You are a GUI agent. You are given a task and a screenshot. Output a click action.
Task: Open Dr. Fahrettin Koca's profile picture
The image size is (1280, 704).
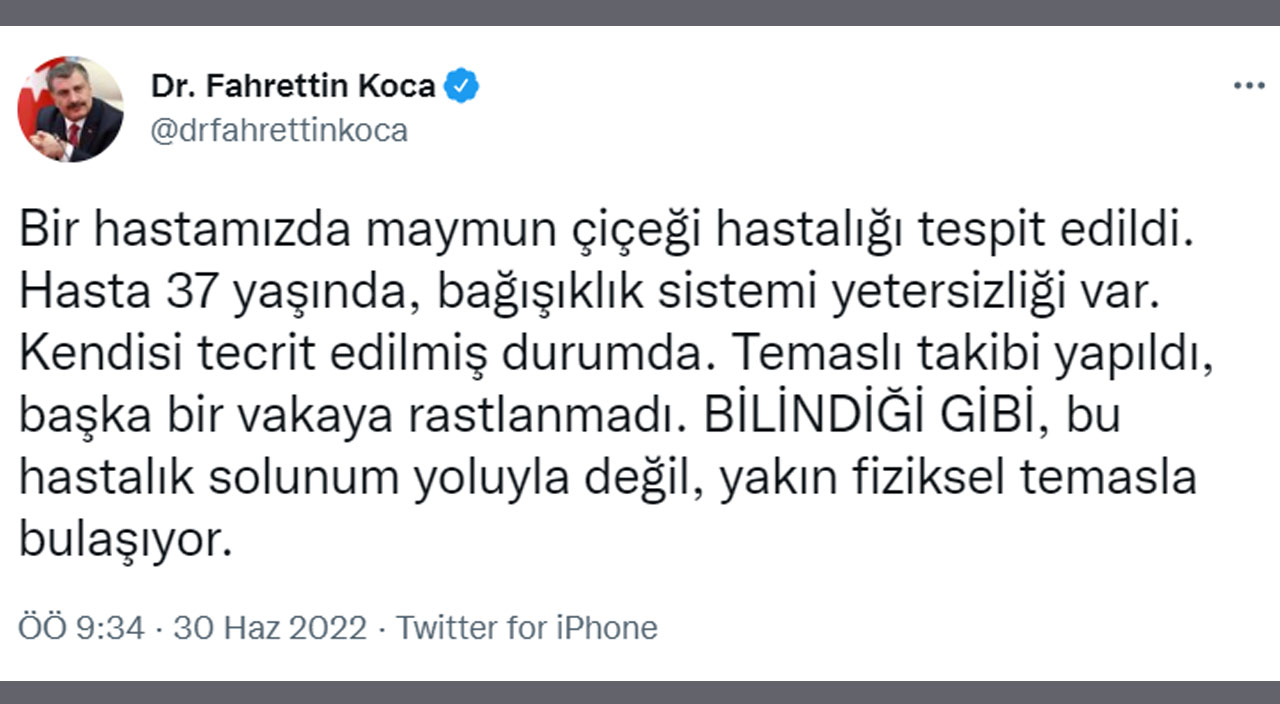point(70,109)
